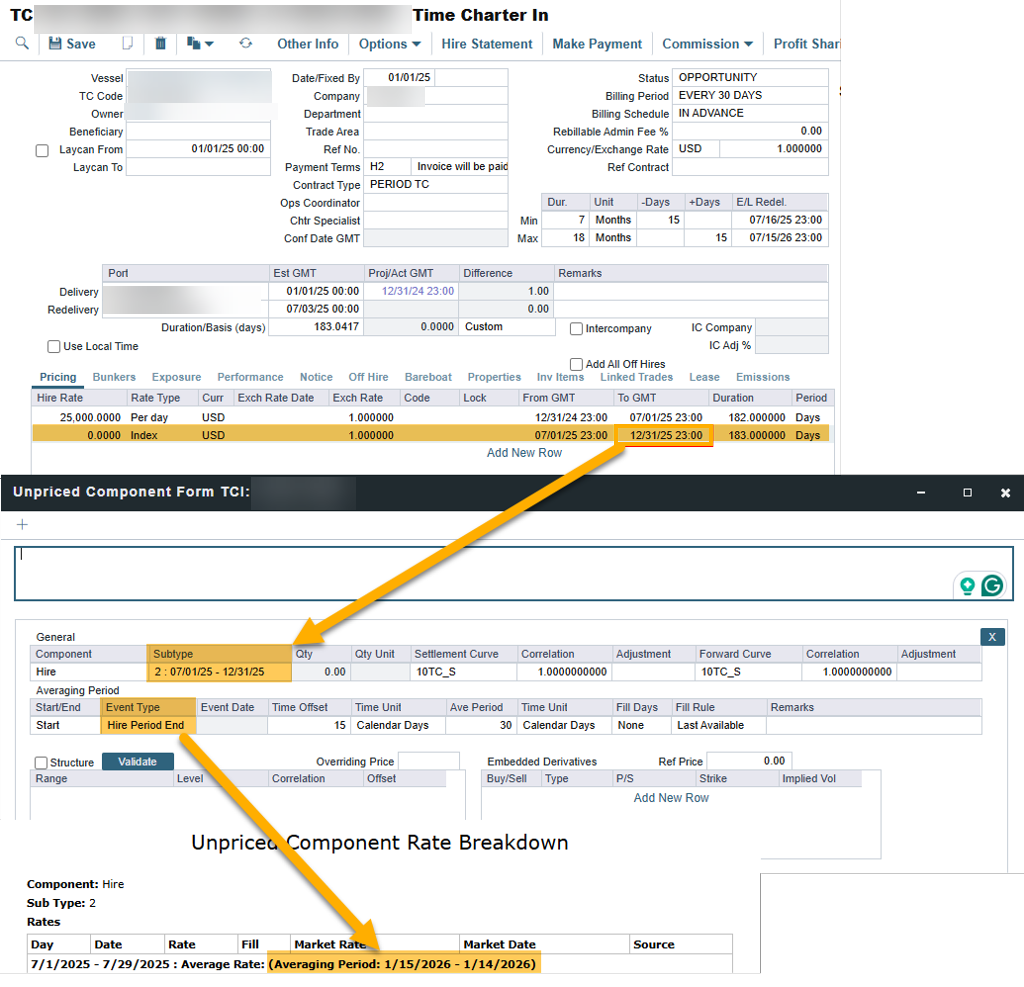The height and width of the screenshot is (987, 1024).
Task: Switch to the Bunkers tab
Action: 114,377
